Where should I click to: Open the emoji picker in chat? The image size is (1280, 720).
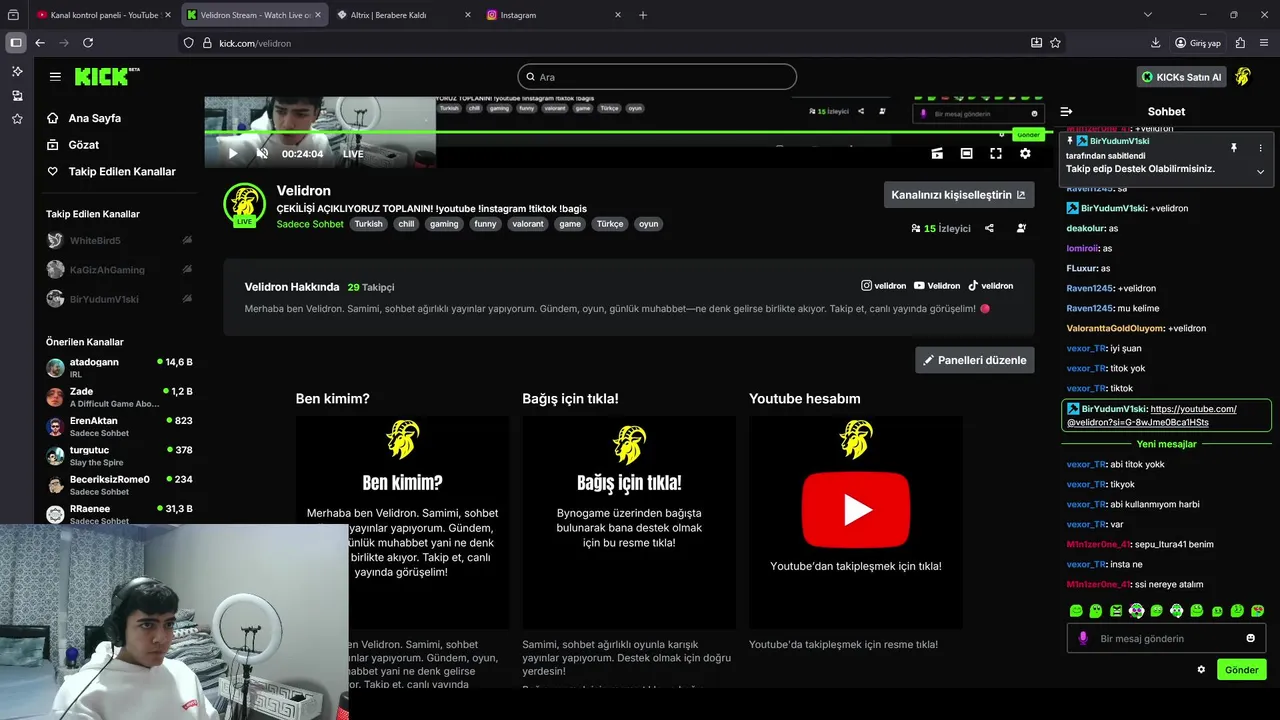pyautogui.click(x=1250, y=638)
